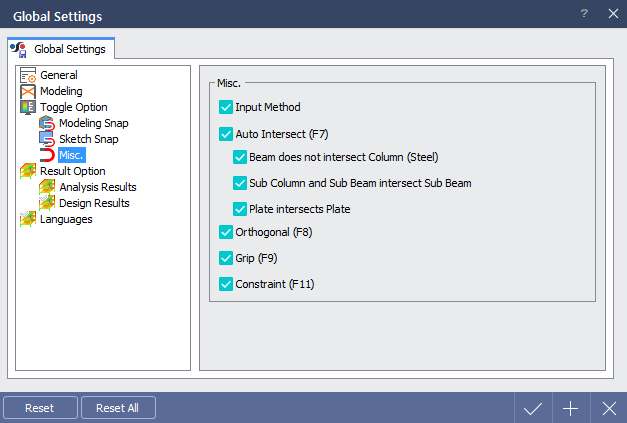Select the Modeling Snap magnet icon

point(47,123)
